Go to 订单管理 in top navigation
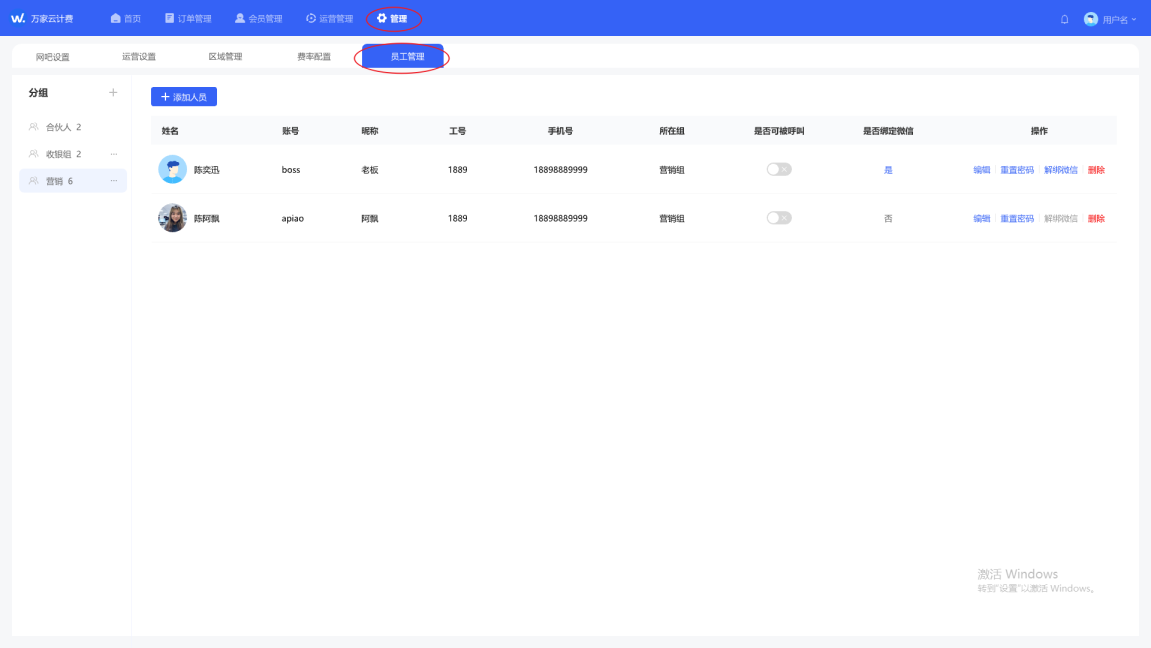This screenshot has width=1151, height=648. pyautogui.click(x=188, y=18)
